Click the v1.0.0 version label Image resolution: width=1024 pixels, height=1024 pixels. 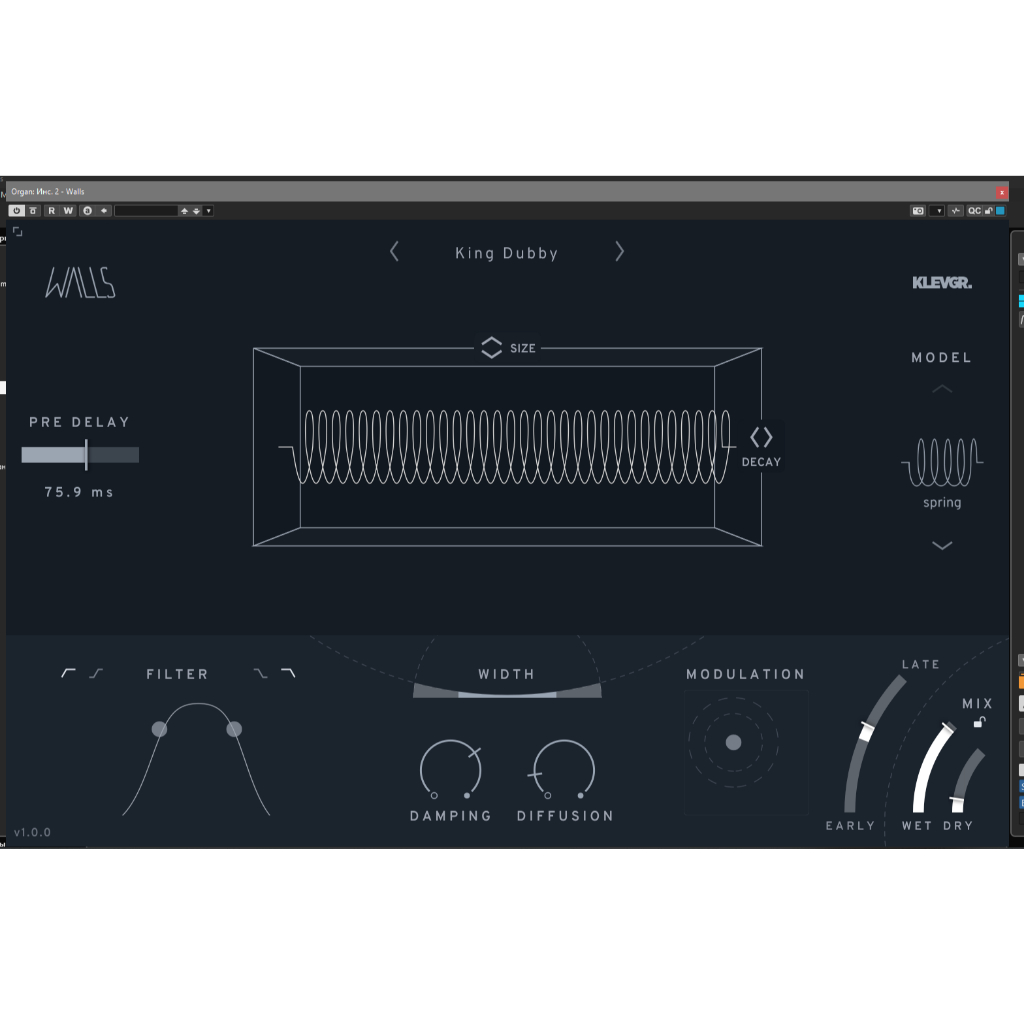32,832
